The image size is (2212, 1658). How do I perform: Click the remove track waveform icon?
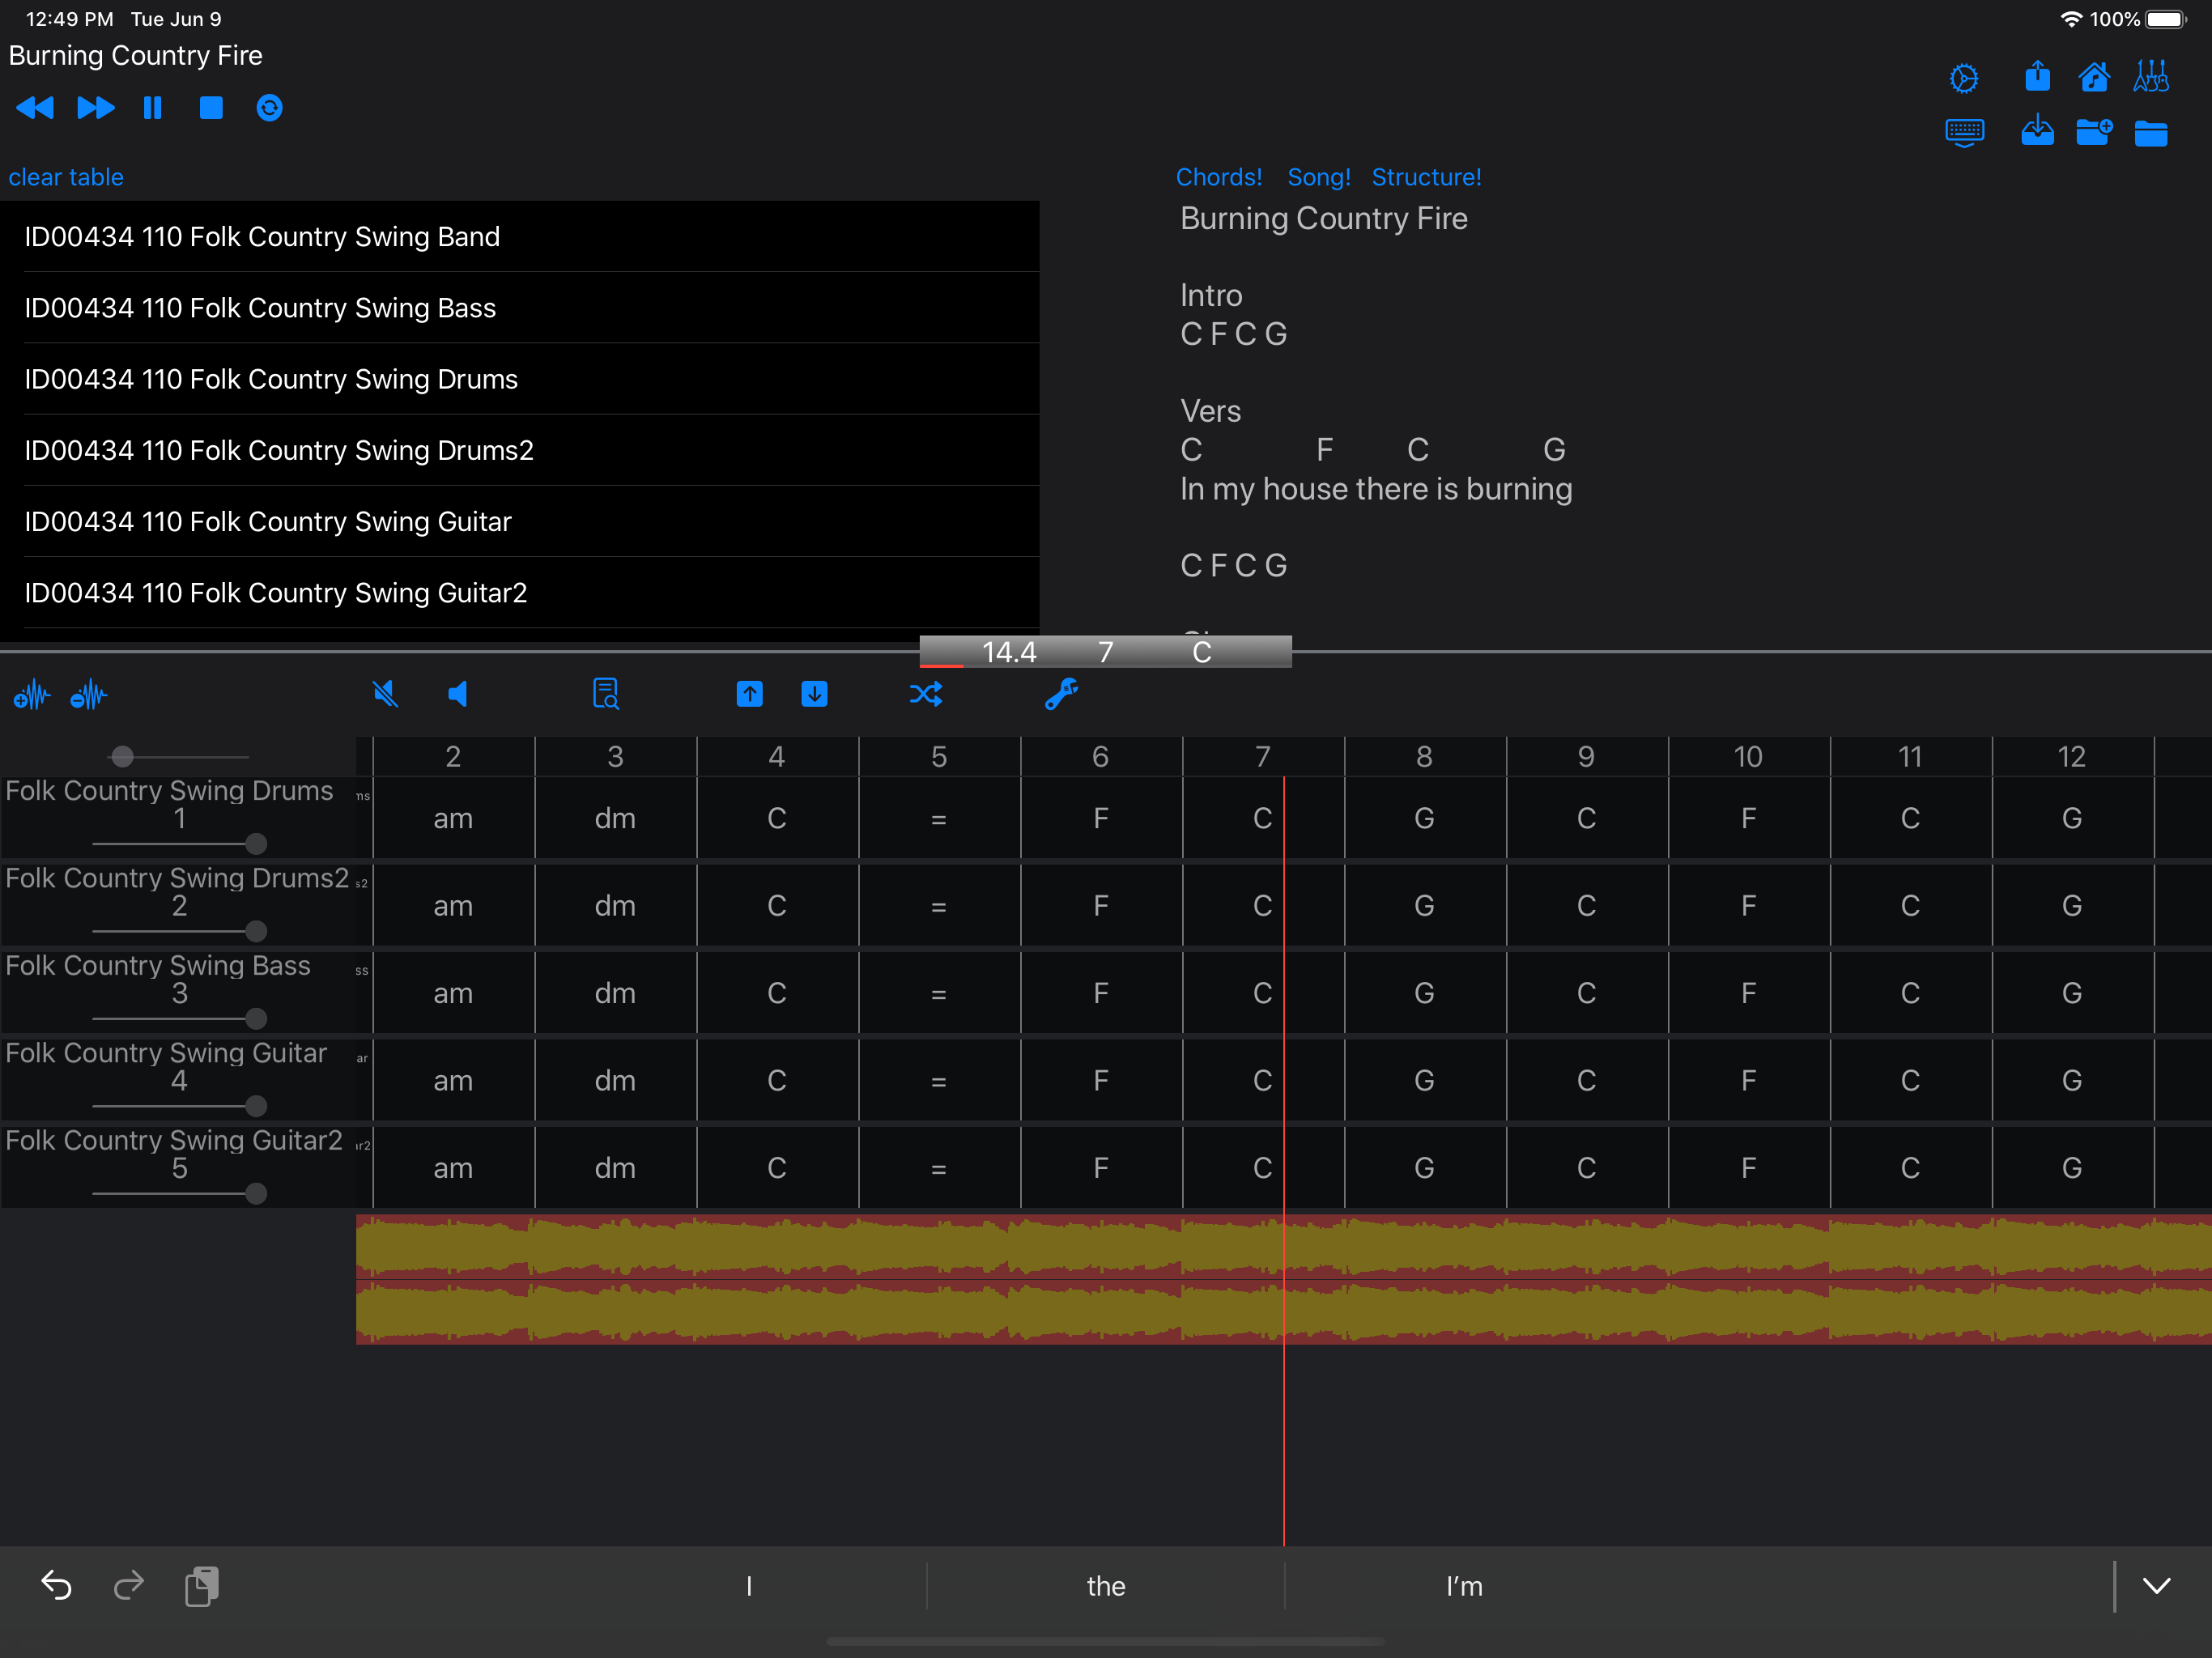[x=88, y=694]
